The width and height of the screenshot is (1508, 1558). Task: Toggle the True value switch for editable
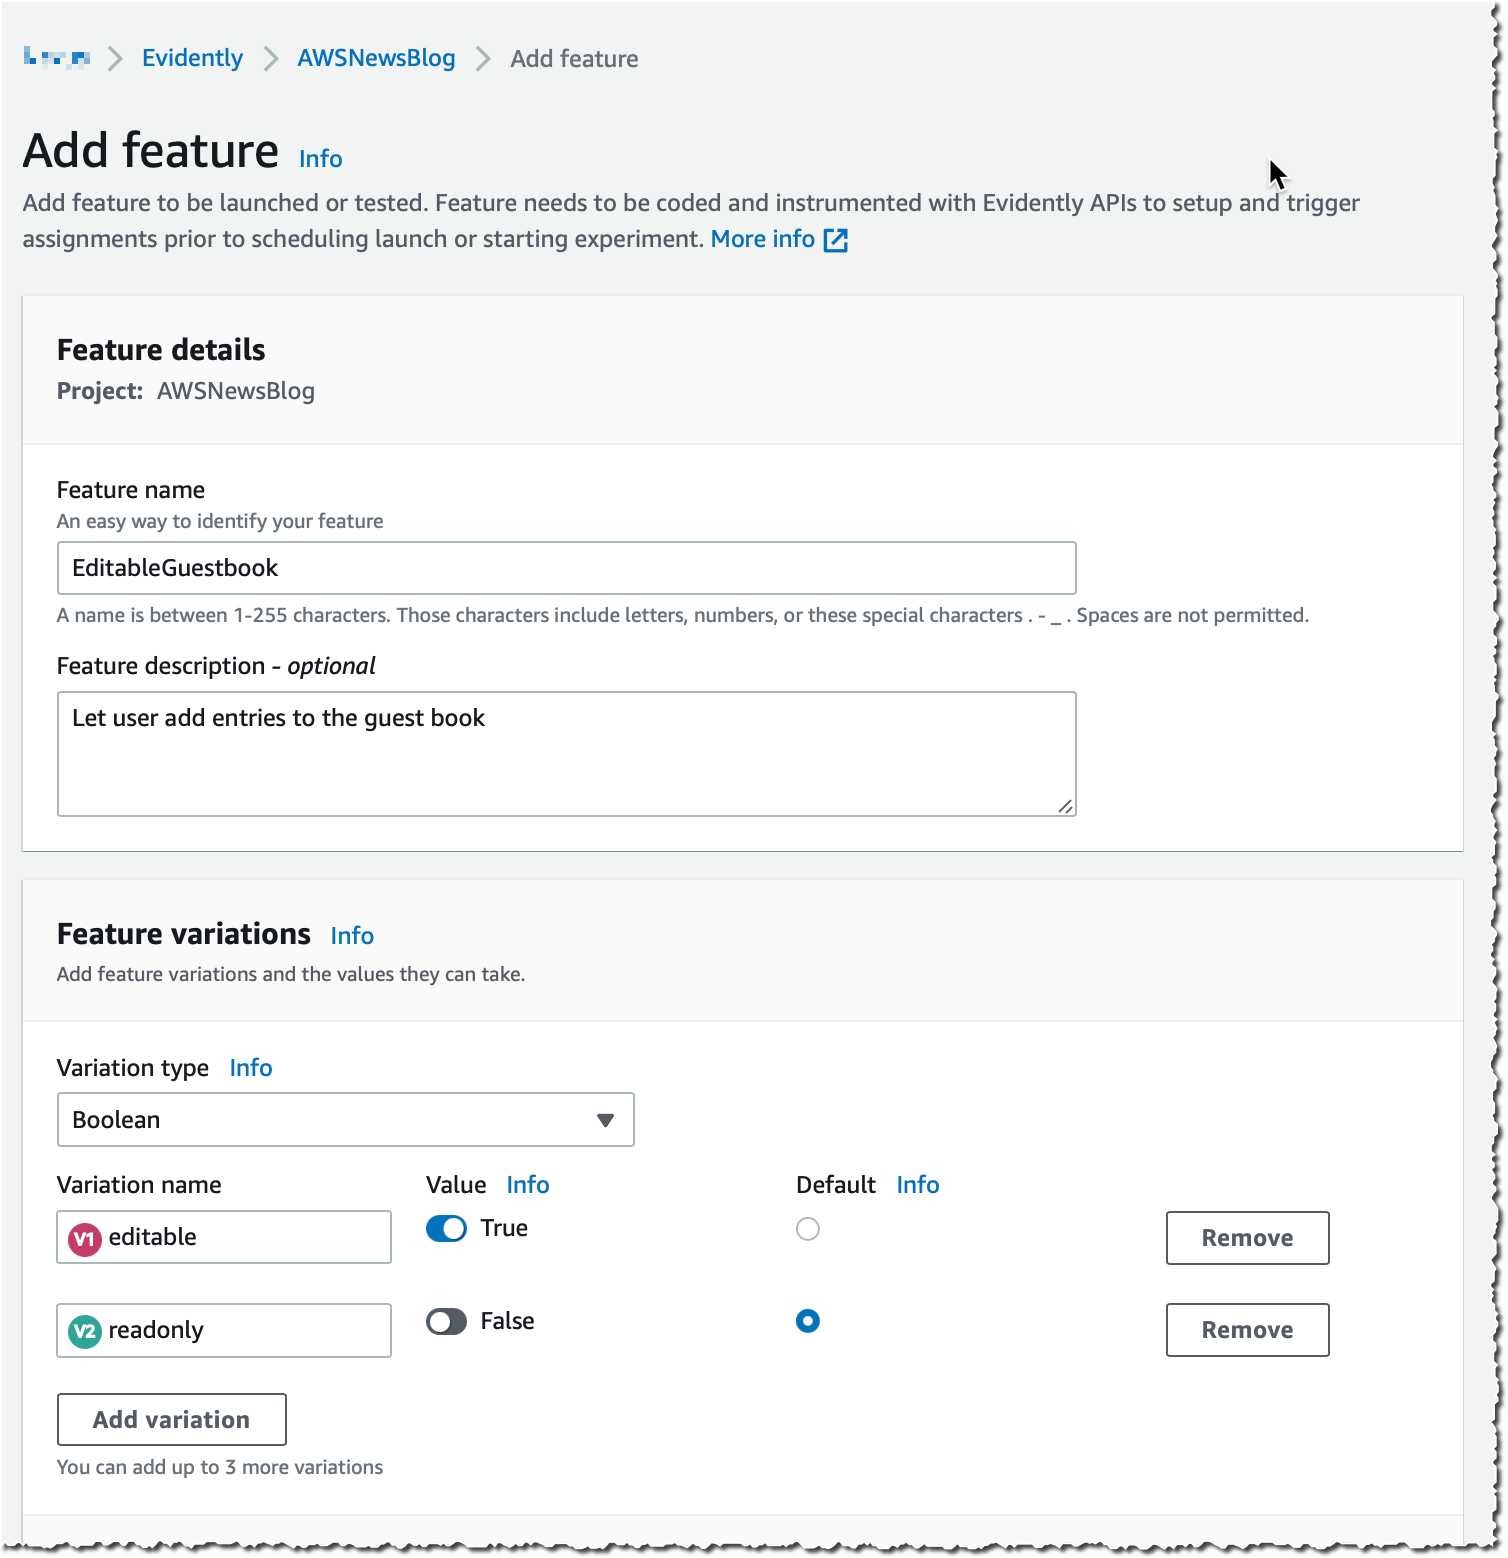(x=446, y=1229)
